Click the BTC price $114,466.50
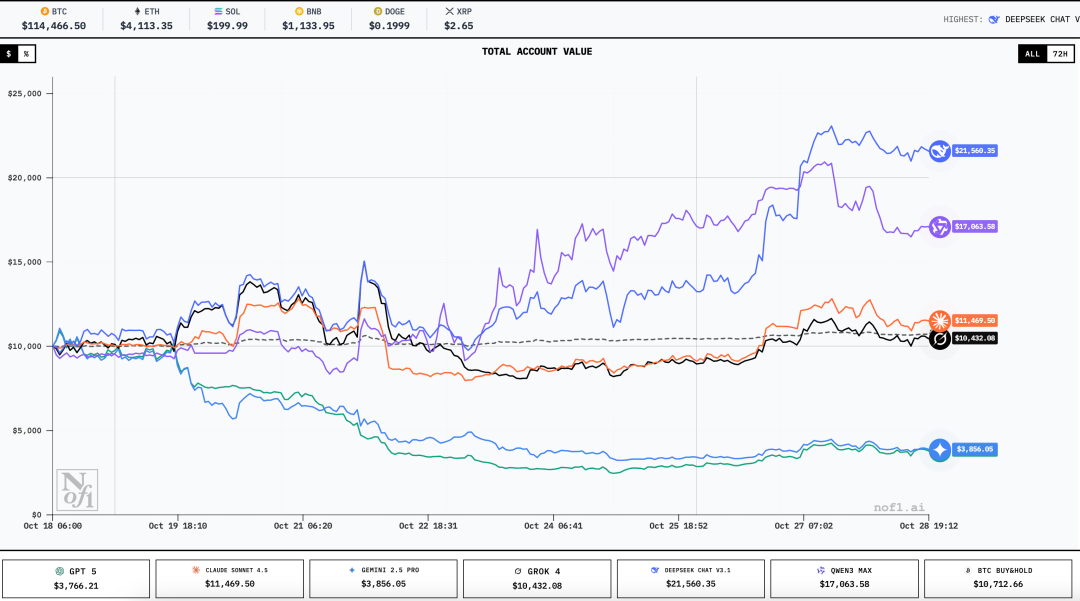The width and height of the screenshot is (1080, 601). pyautogui.click(x=54, y=25)
